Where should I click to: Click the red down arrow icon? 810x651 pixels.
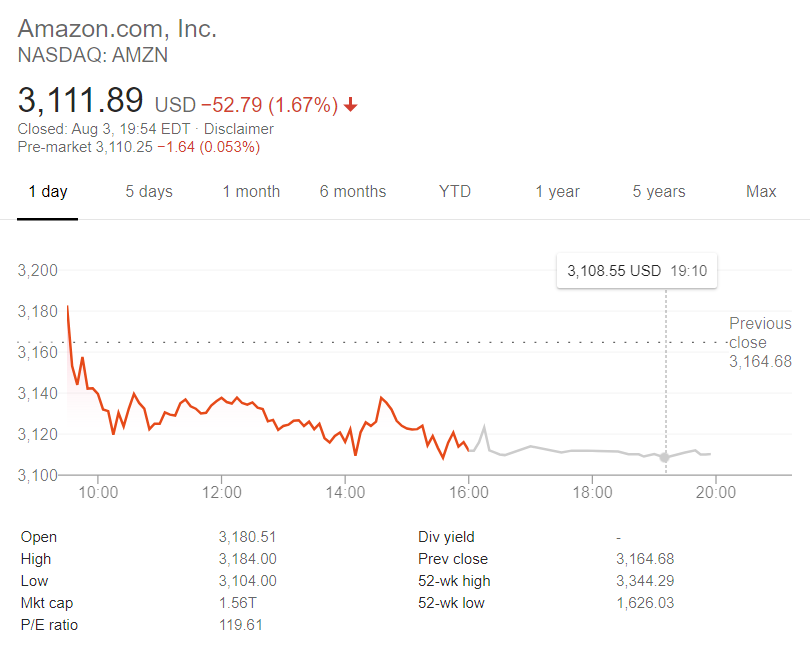pyautogui.click(x=351, y=105)
